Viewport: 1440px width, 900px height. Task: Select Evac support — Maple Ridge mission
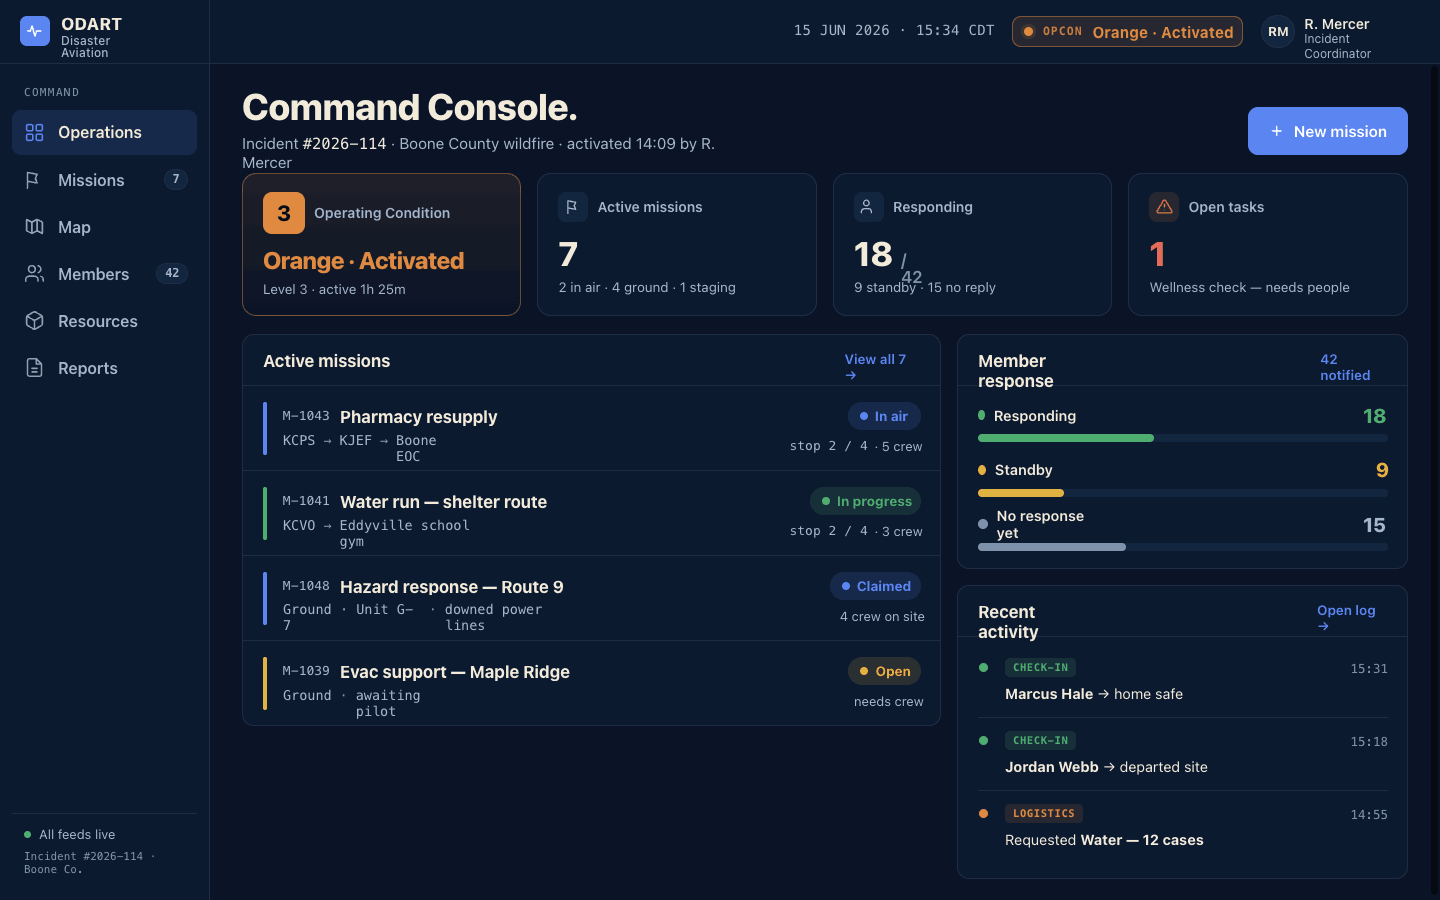(591, 684)
